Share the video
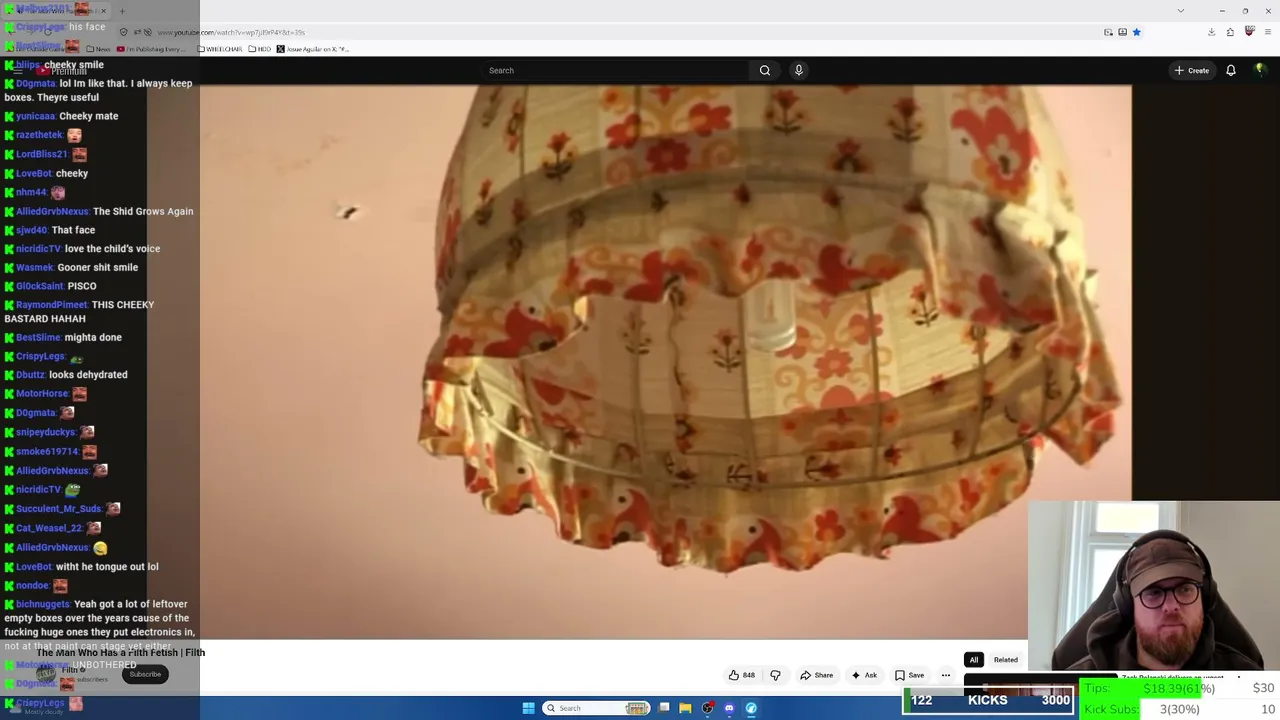The image size is (1280, 720). pyautogui.click(x=816, y=675)
